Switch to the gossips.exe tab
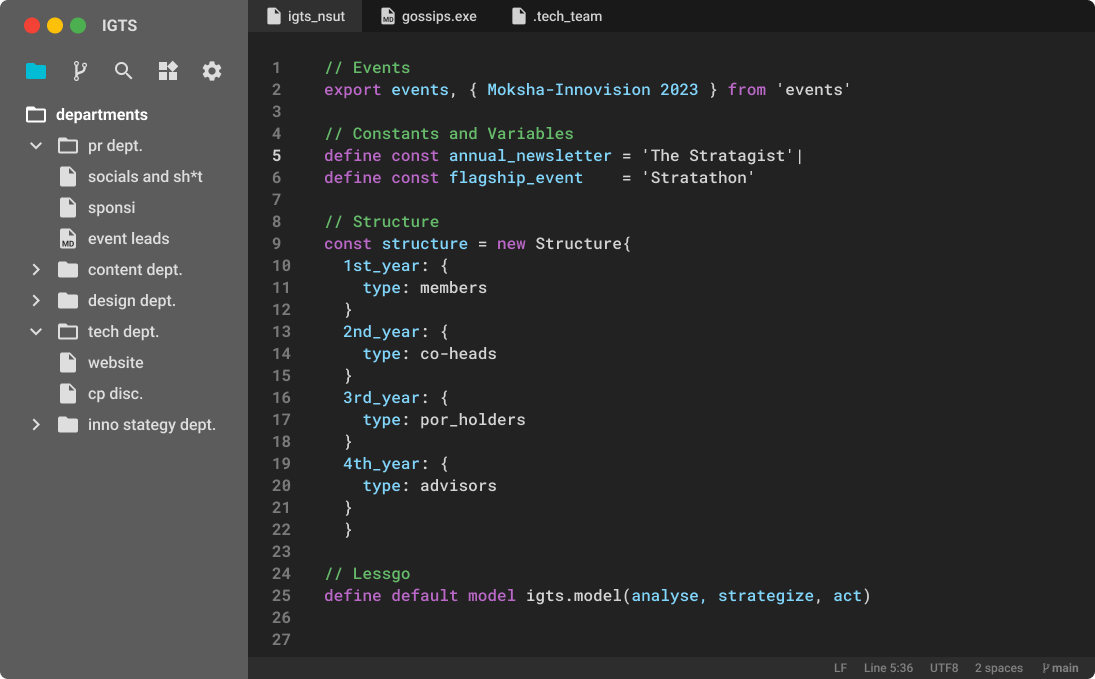The image size is (1095, 679). pyautogui.click(x=429, y=16)
